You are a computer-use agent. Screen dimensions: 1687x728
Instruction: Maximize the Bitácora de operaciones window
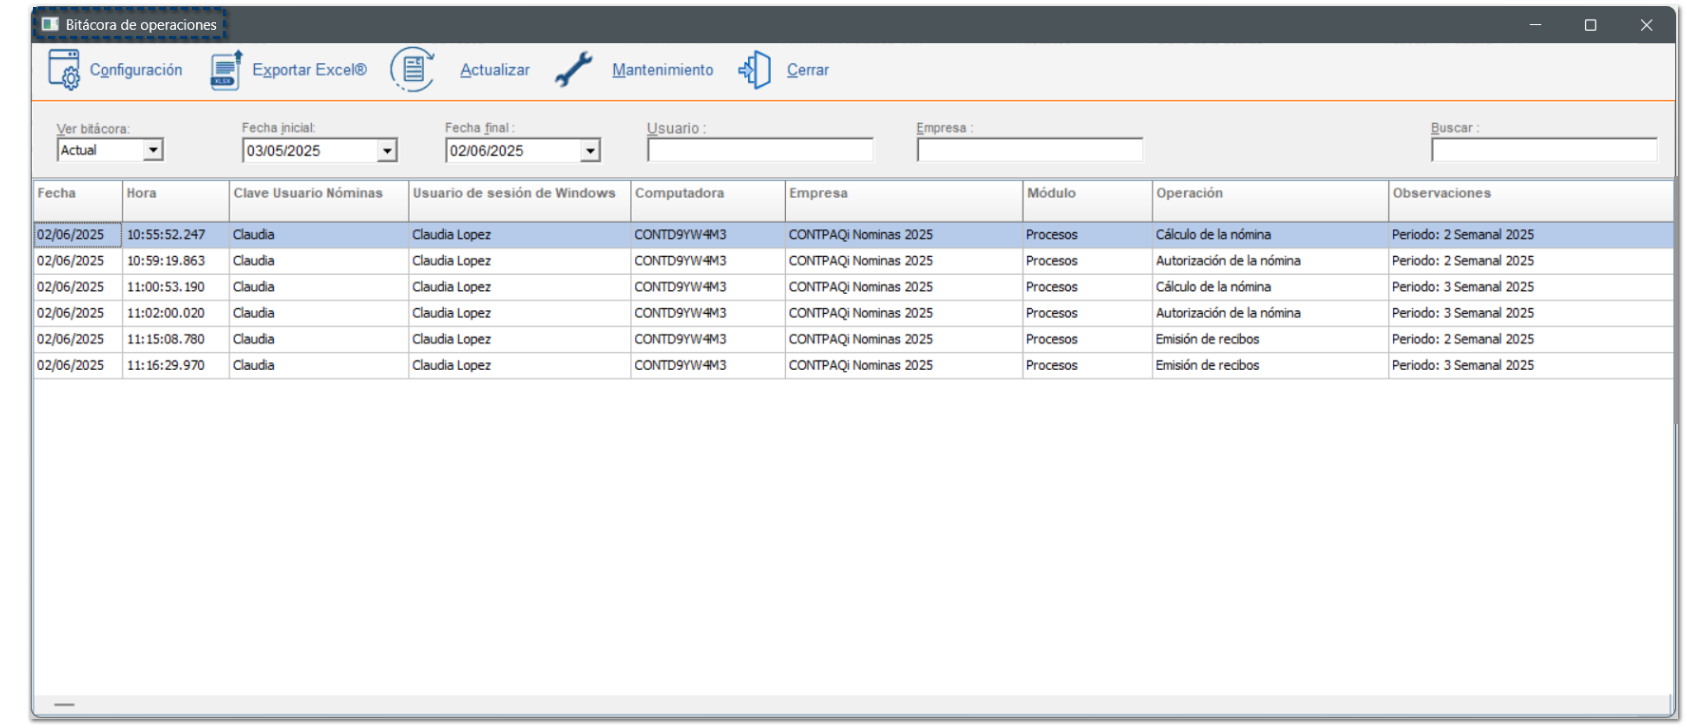tap(1590, 25)
